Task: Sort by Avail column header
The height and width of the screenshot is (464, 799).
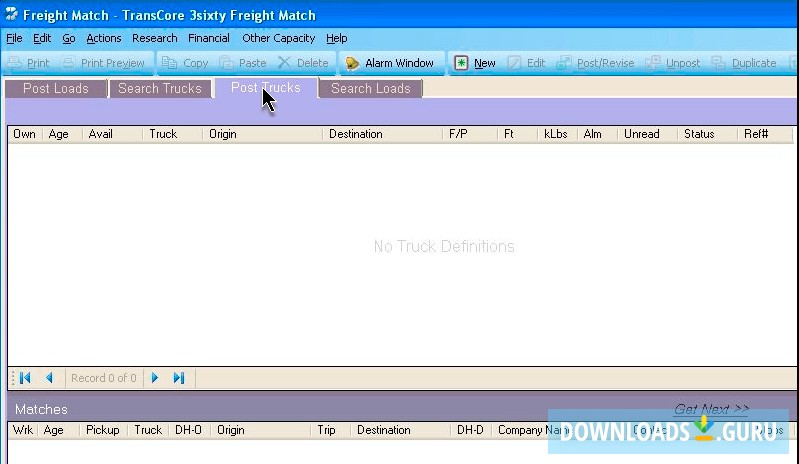Action: coord(112,134)
